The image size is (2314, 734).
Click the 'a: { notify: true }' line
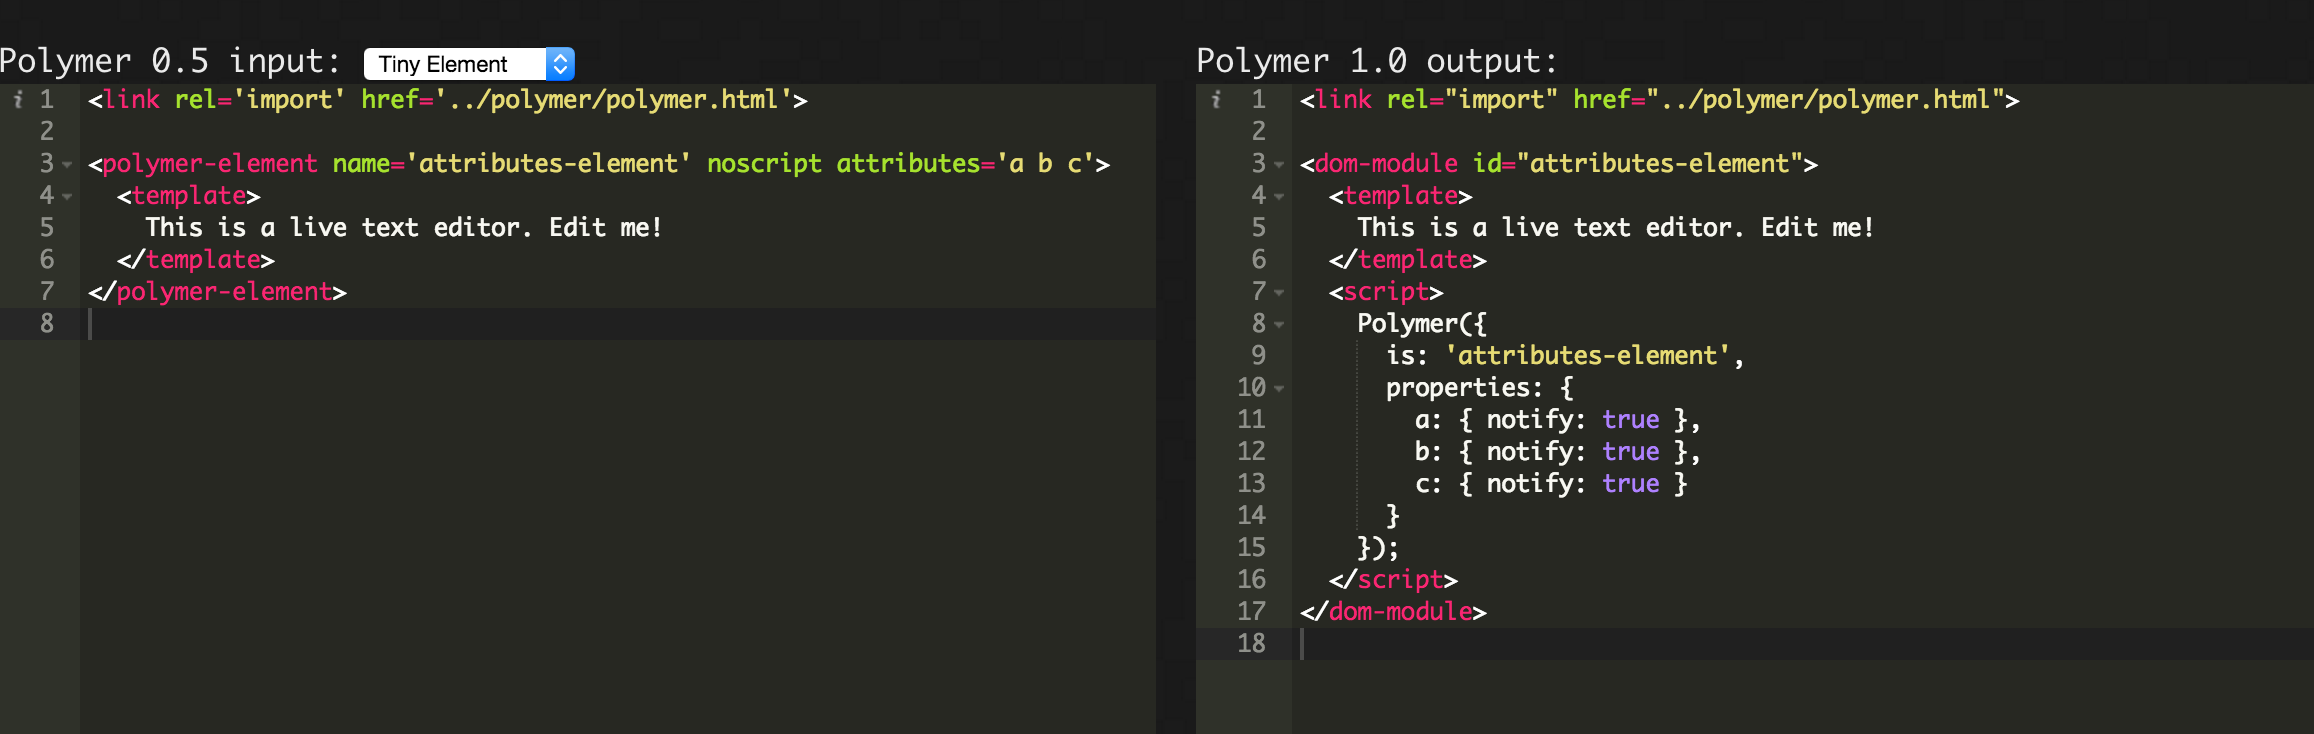pos(1558,419)
